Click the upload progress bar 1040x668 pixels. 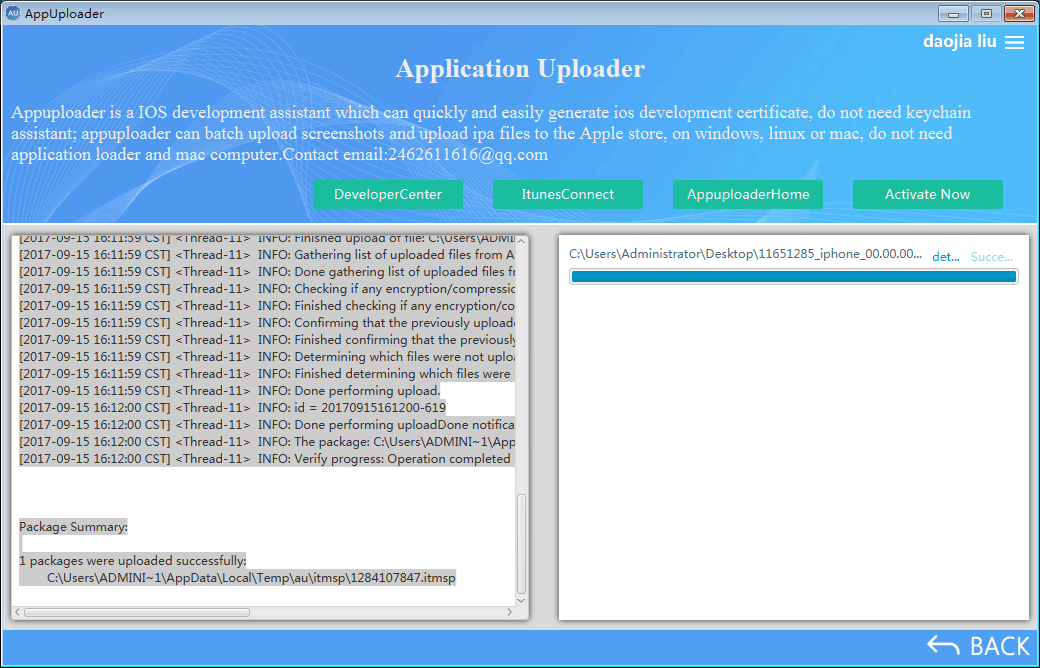tap(794, 277)
